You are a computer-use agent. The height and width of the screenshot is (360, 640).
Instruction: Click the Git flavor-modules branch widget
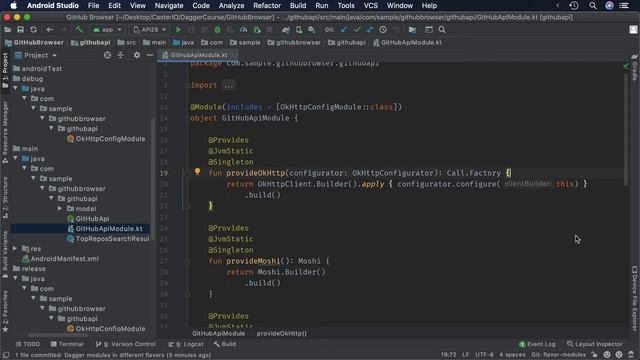[558, 355]
